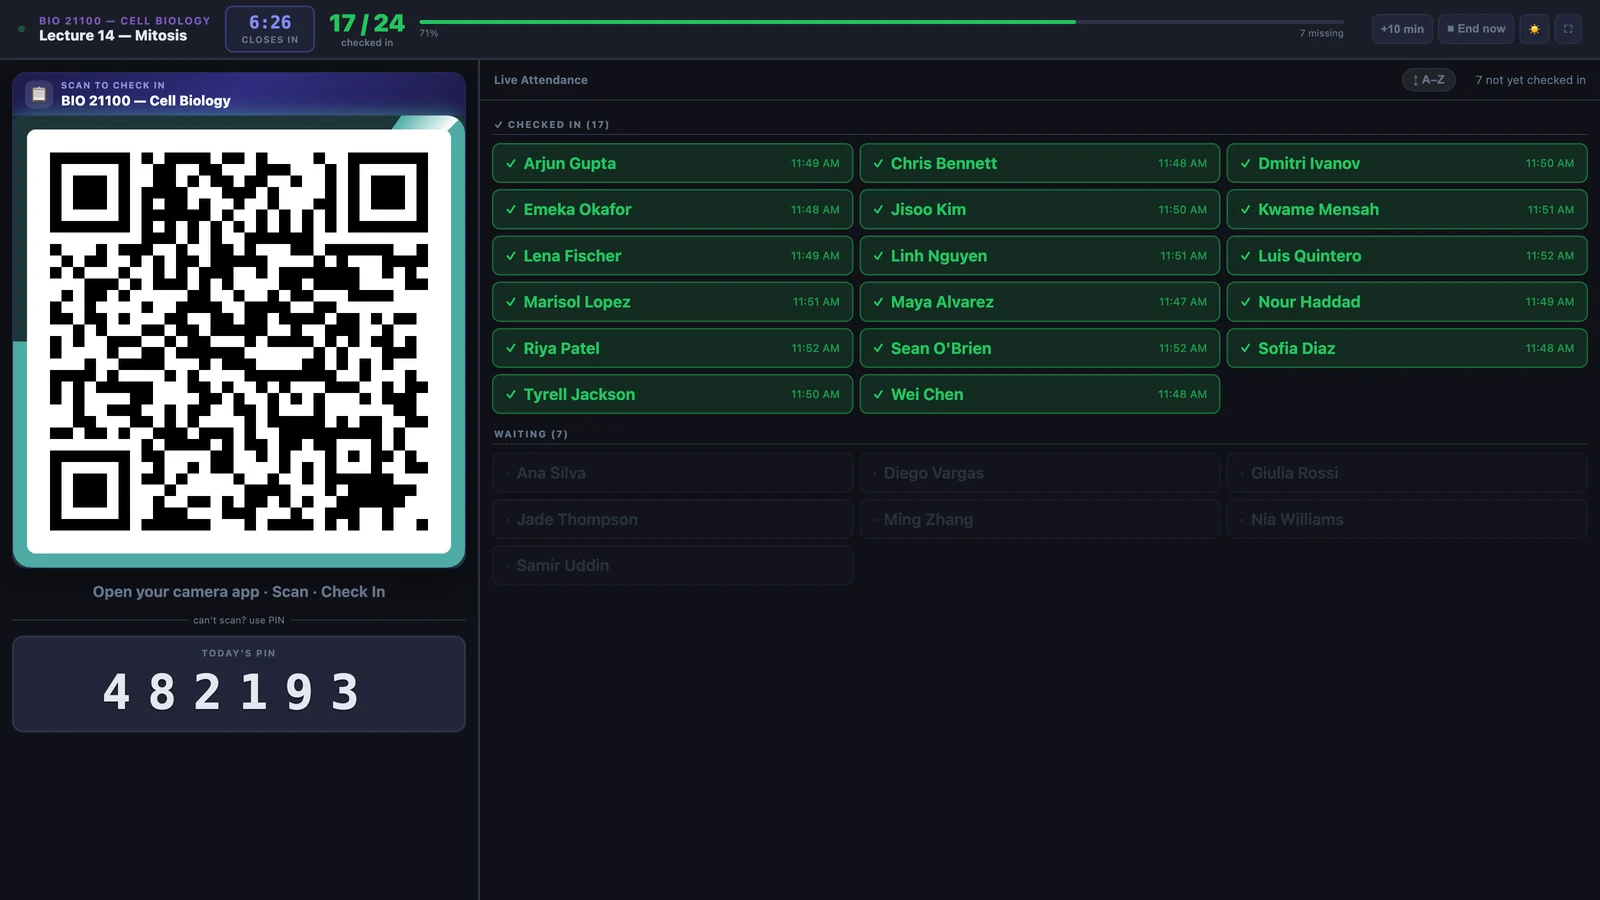Add time with the +10 min button

click(1402, 29)
